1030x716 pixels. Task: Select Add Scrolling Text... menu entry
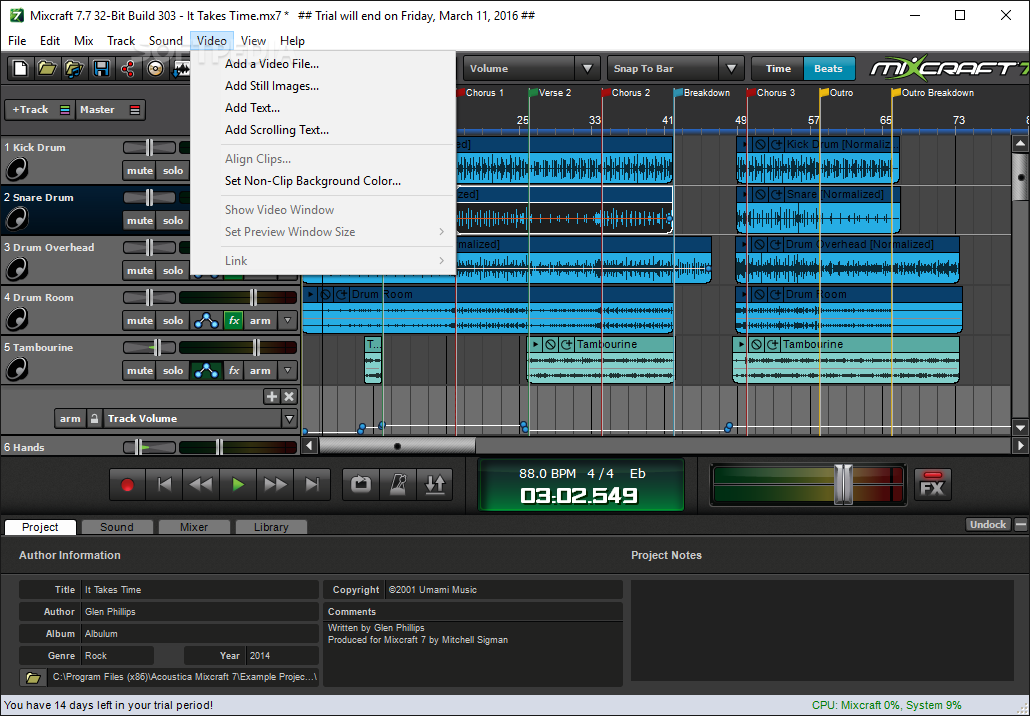tap(277, 130)
